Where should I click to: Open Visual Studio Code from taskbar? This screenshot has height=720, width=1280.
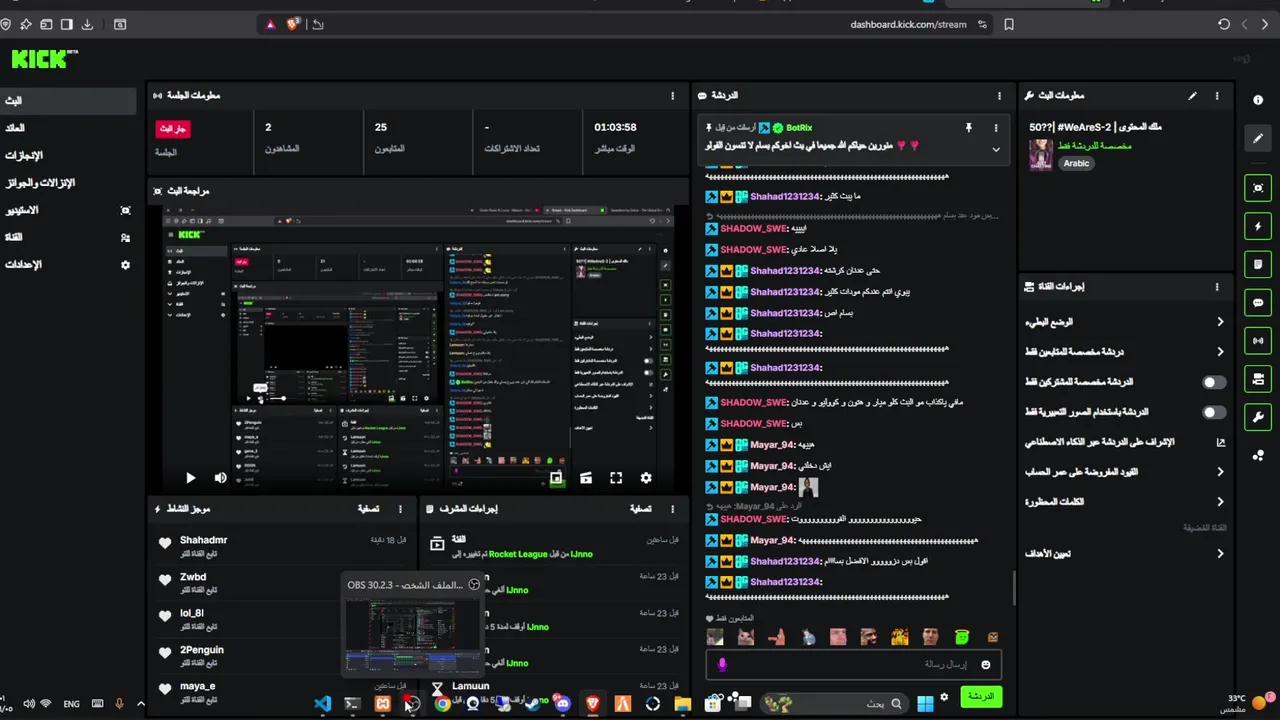coord(322,704)
